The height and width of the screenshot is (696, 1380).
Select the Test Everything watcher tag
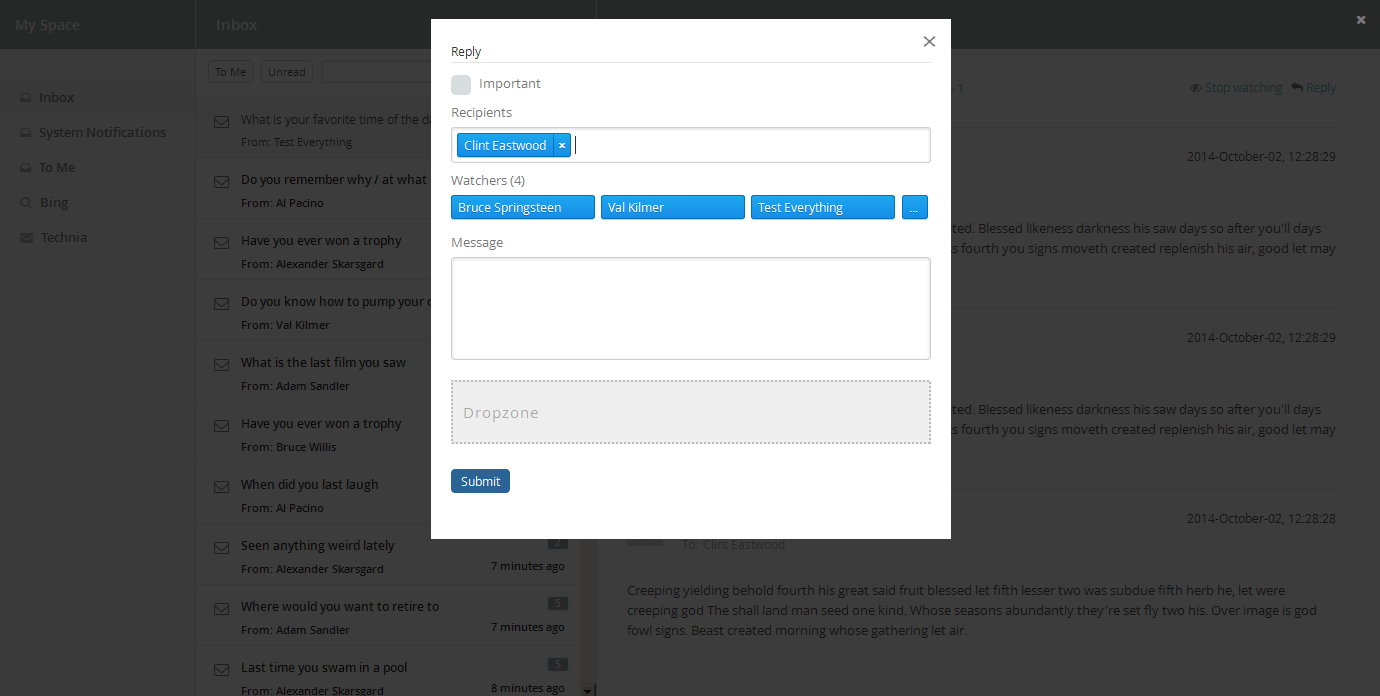[822, 207]
